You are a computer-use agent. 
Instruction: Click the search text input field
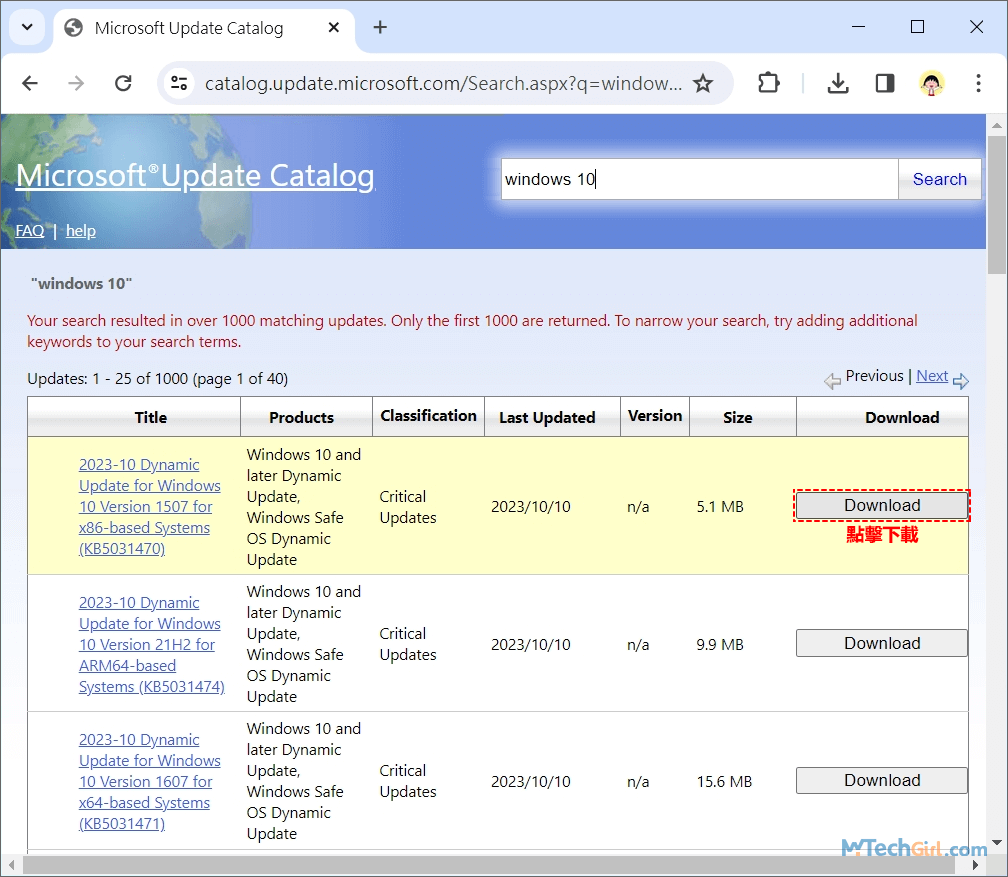point(700,179)
